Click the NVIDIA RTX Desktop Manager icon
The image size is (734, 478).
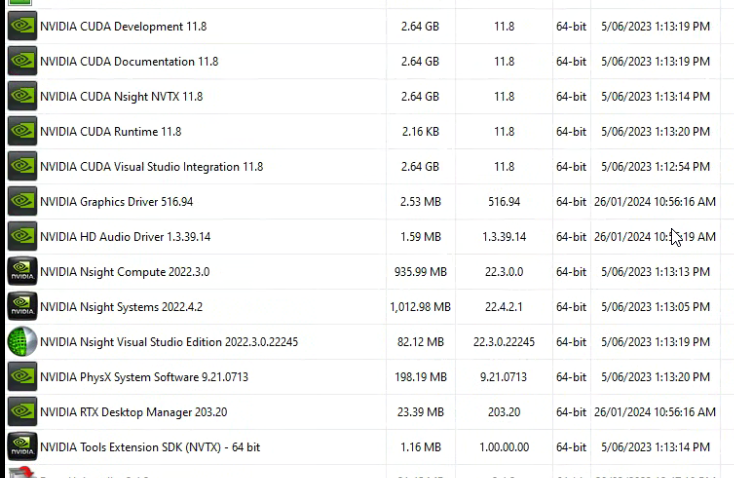point(22,412)
